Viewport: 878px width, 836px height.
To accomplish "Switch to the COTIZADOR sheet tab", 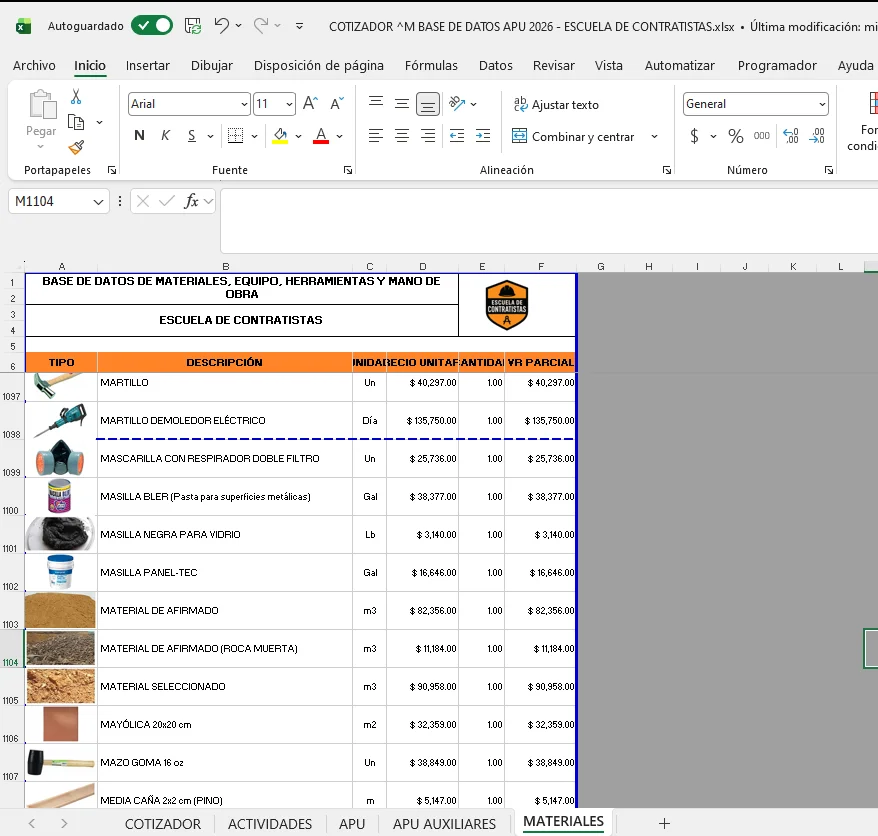I will point(162,824).
